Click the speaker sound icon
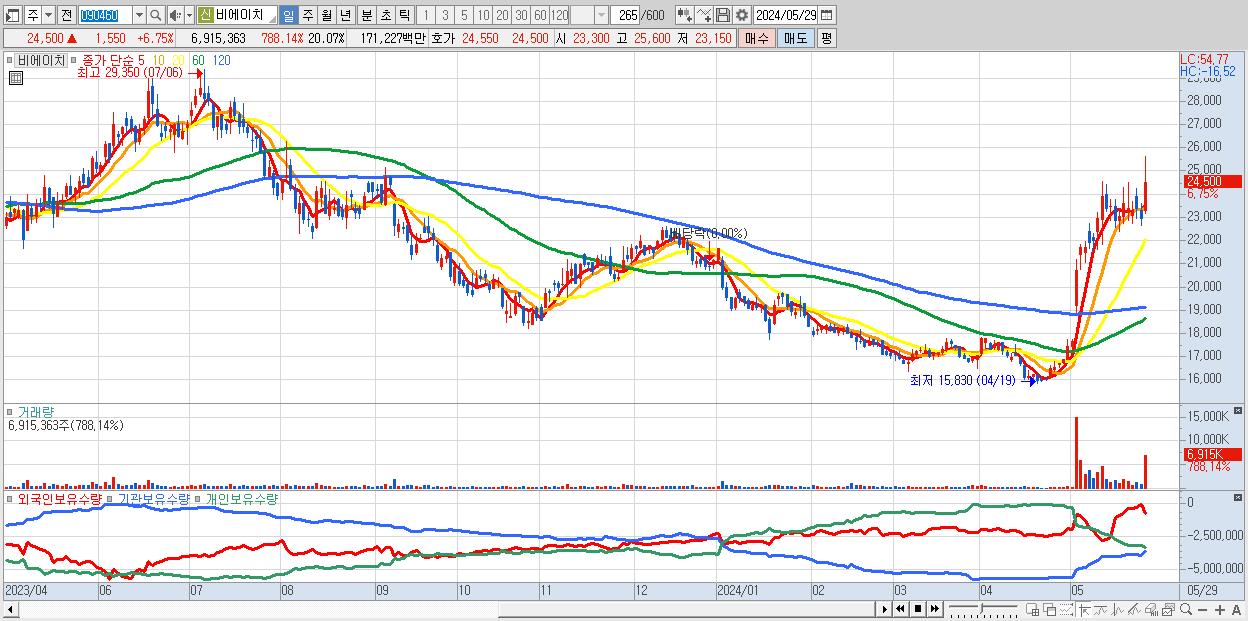1248x621 pixels. (174, 15)
